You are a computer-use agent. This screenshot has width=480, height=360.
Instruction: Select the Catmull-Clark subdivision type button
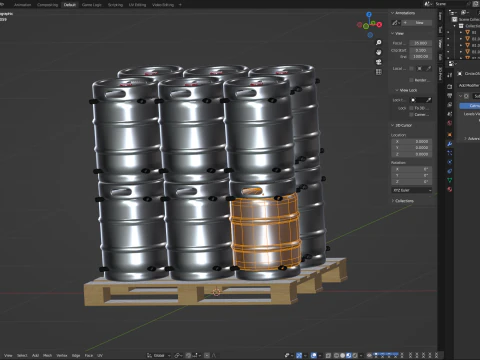click(x=470, y=106)
